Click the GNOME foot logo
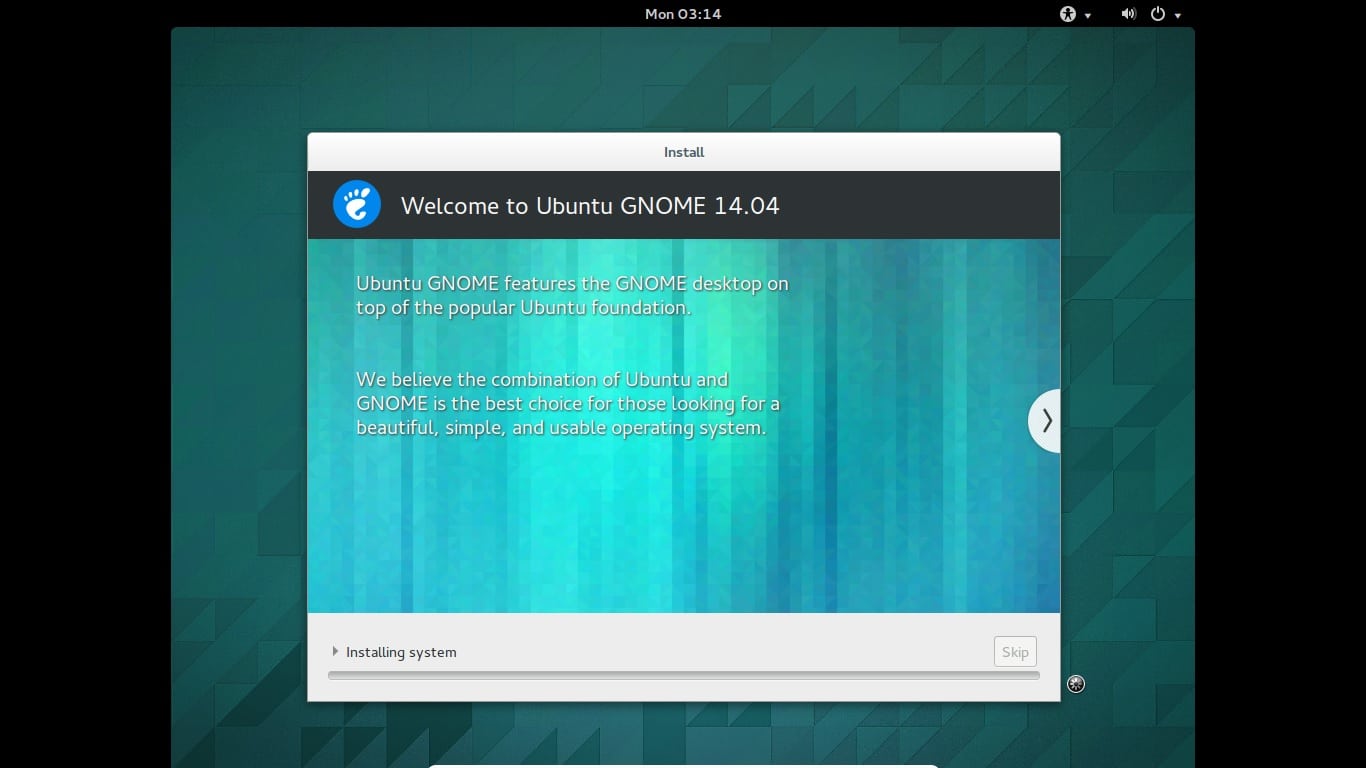Image resolution: width=1366 pixels, height=768 pixels. (x=357, y=205)
